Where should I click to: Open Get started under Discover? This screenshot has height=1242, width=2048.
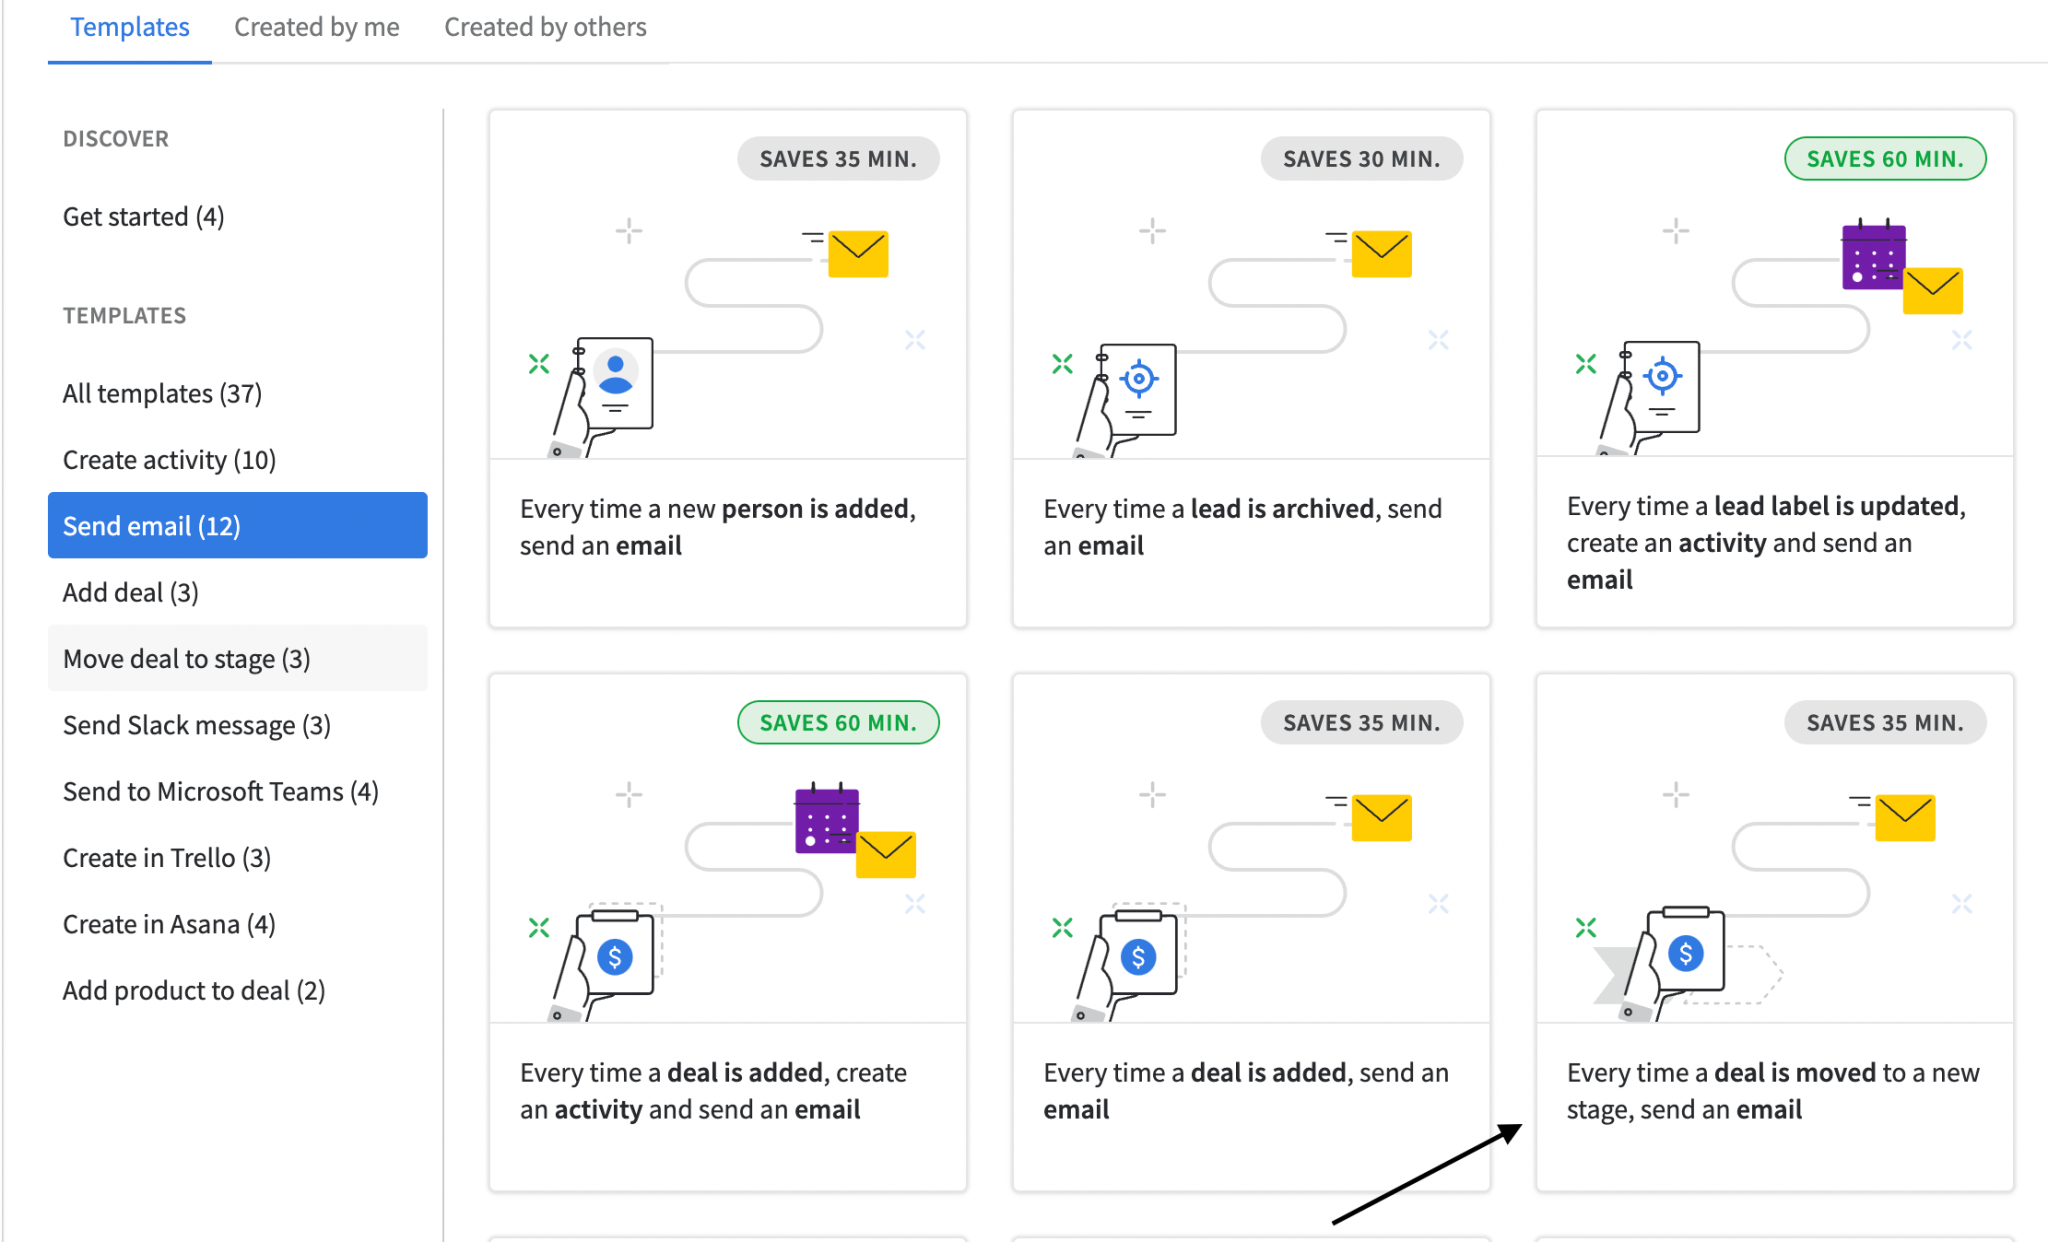click(x=143, y=216)
